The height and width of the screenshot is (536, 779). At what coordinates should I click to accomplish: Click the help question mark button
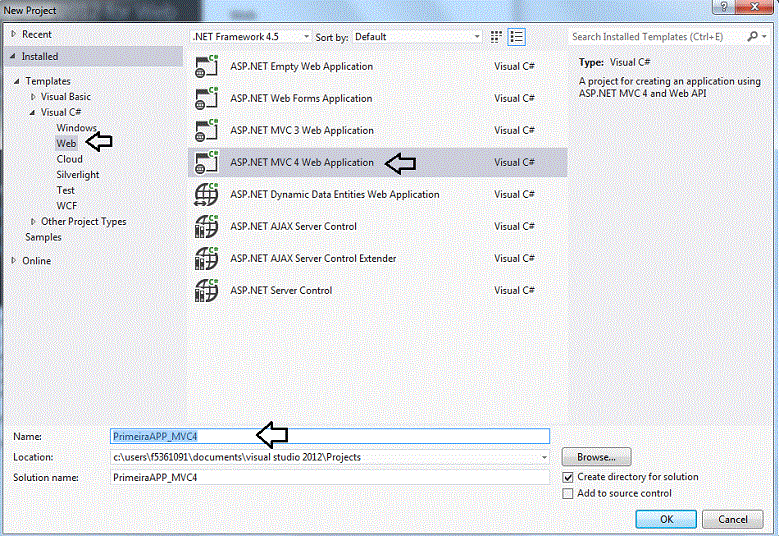pyautogui.click(x=723, y=7)
